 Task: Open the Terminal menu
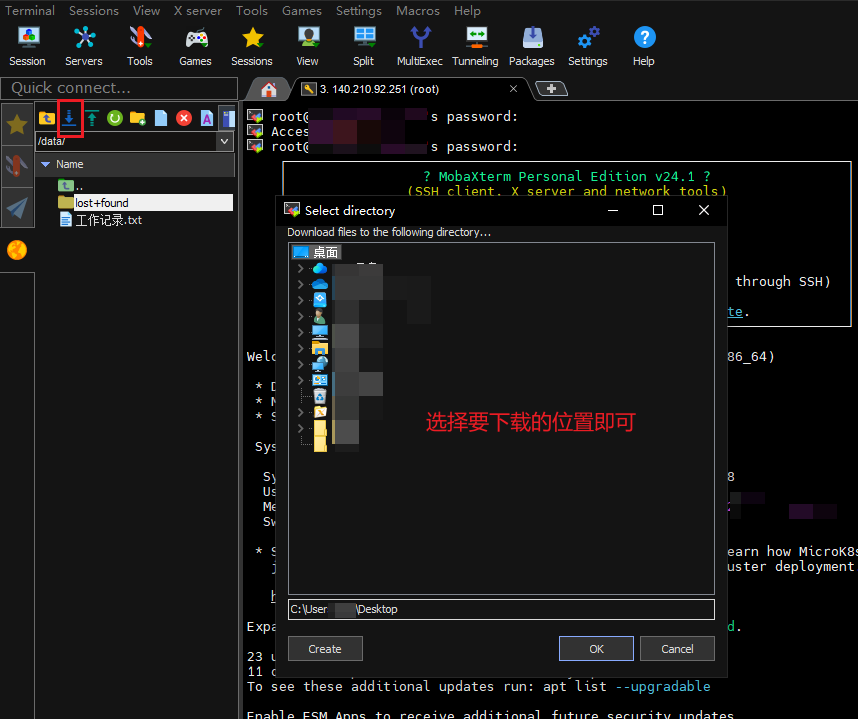click(30, 10)
